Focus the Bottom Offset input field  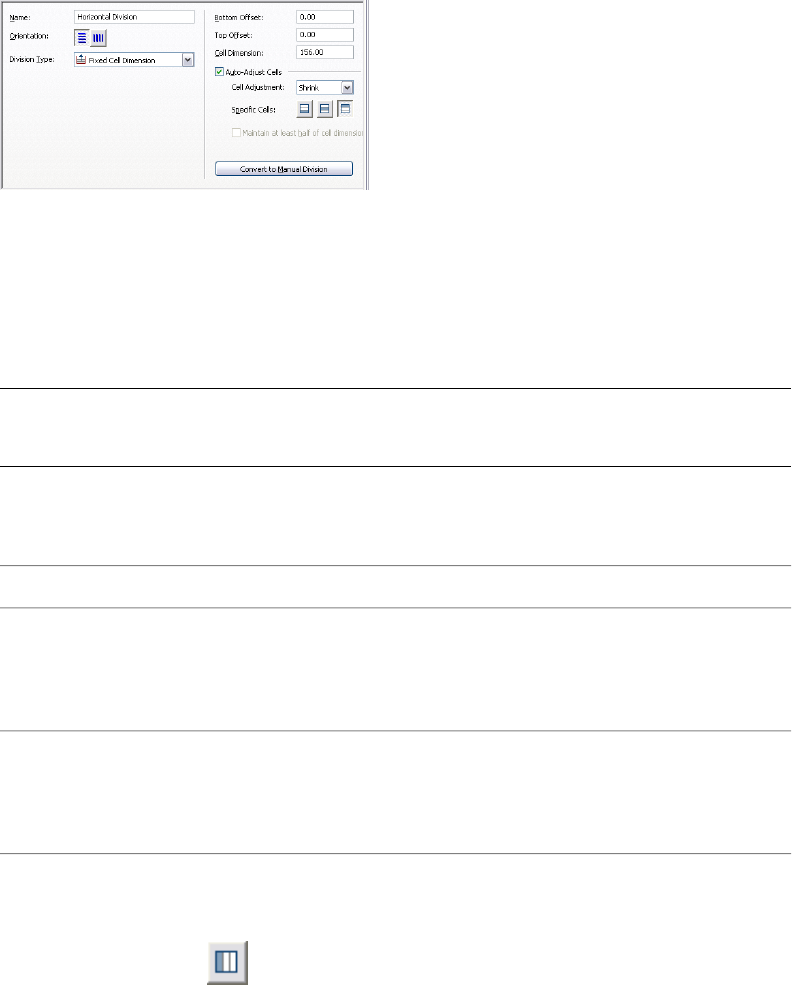pos(325,17)
